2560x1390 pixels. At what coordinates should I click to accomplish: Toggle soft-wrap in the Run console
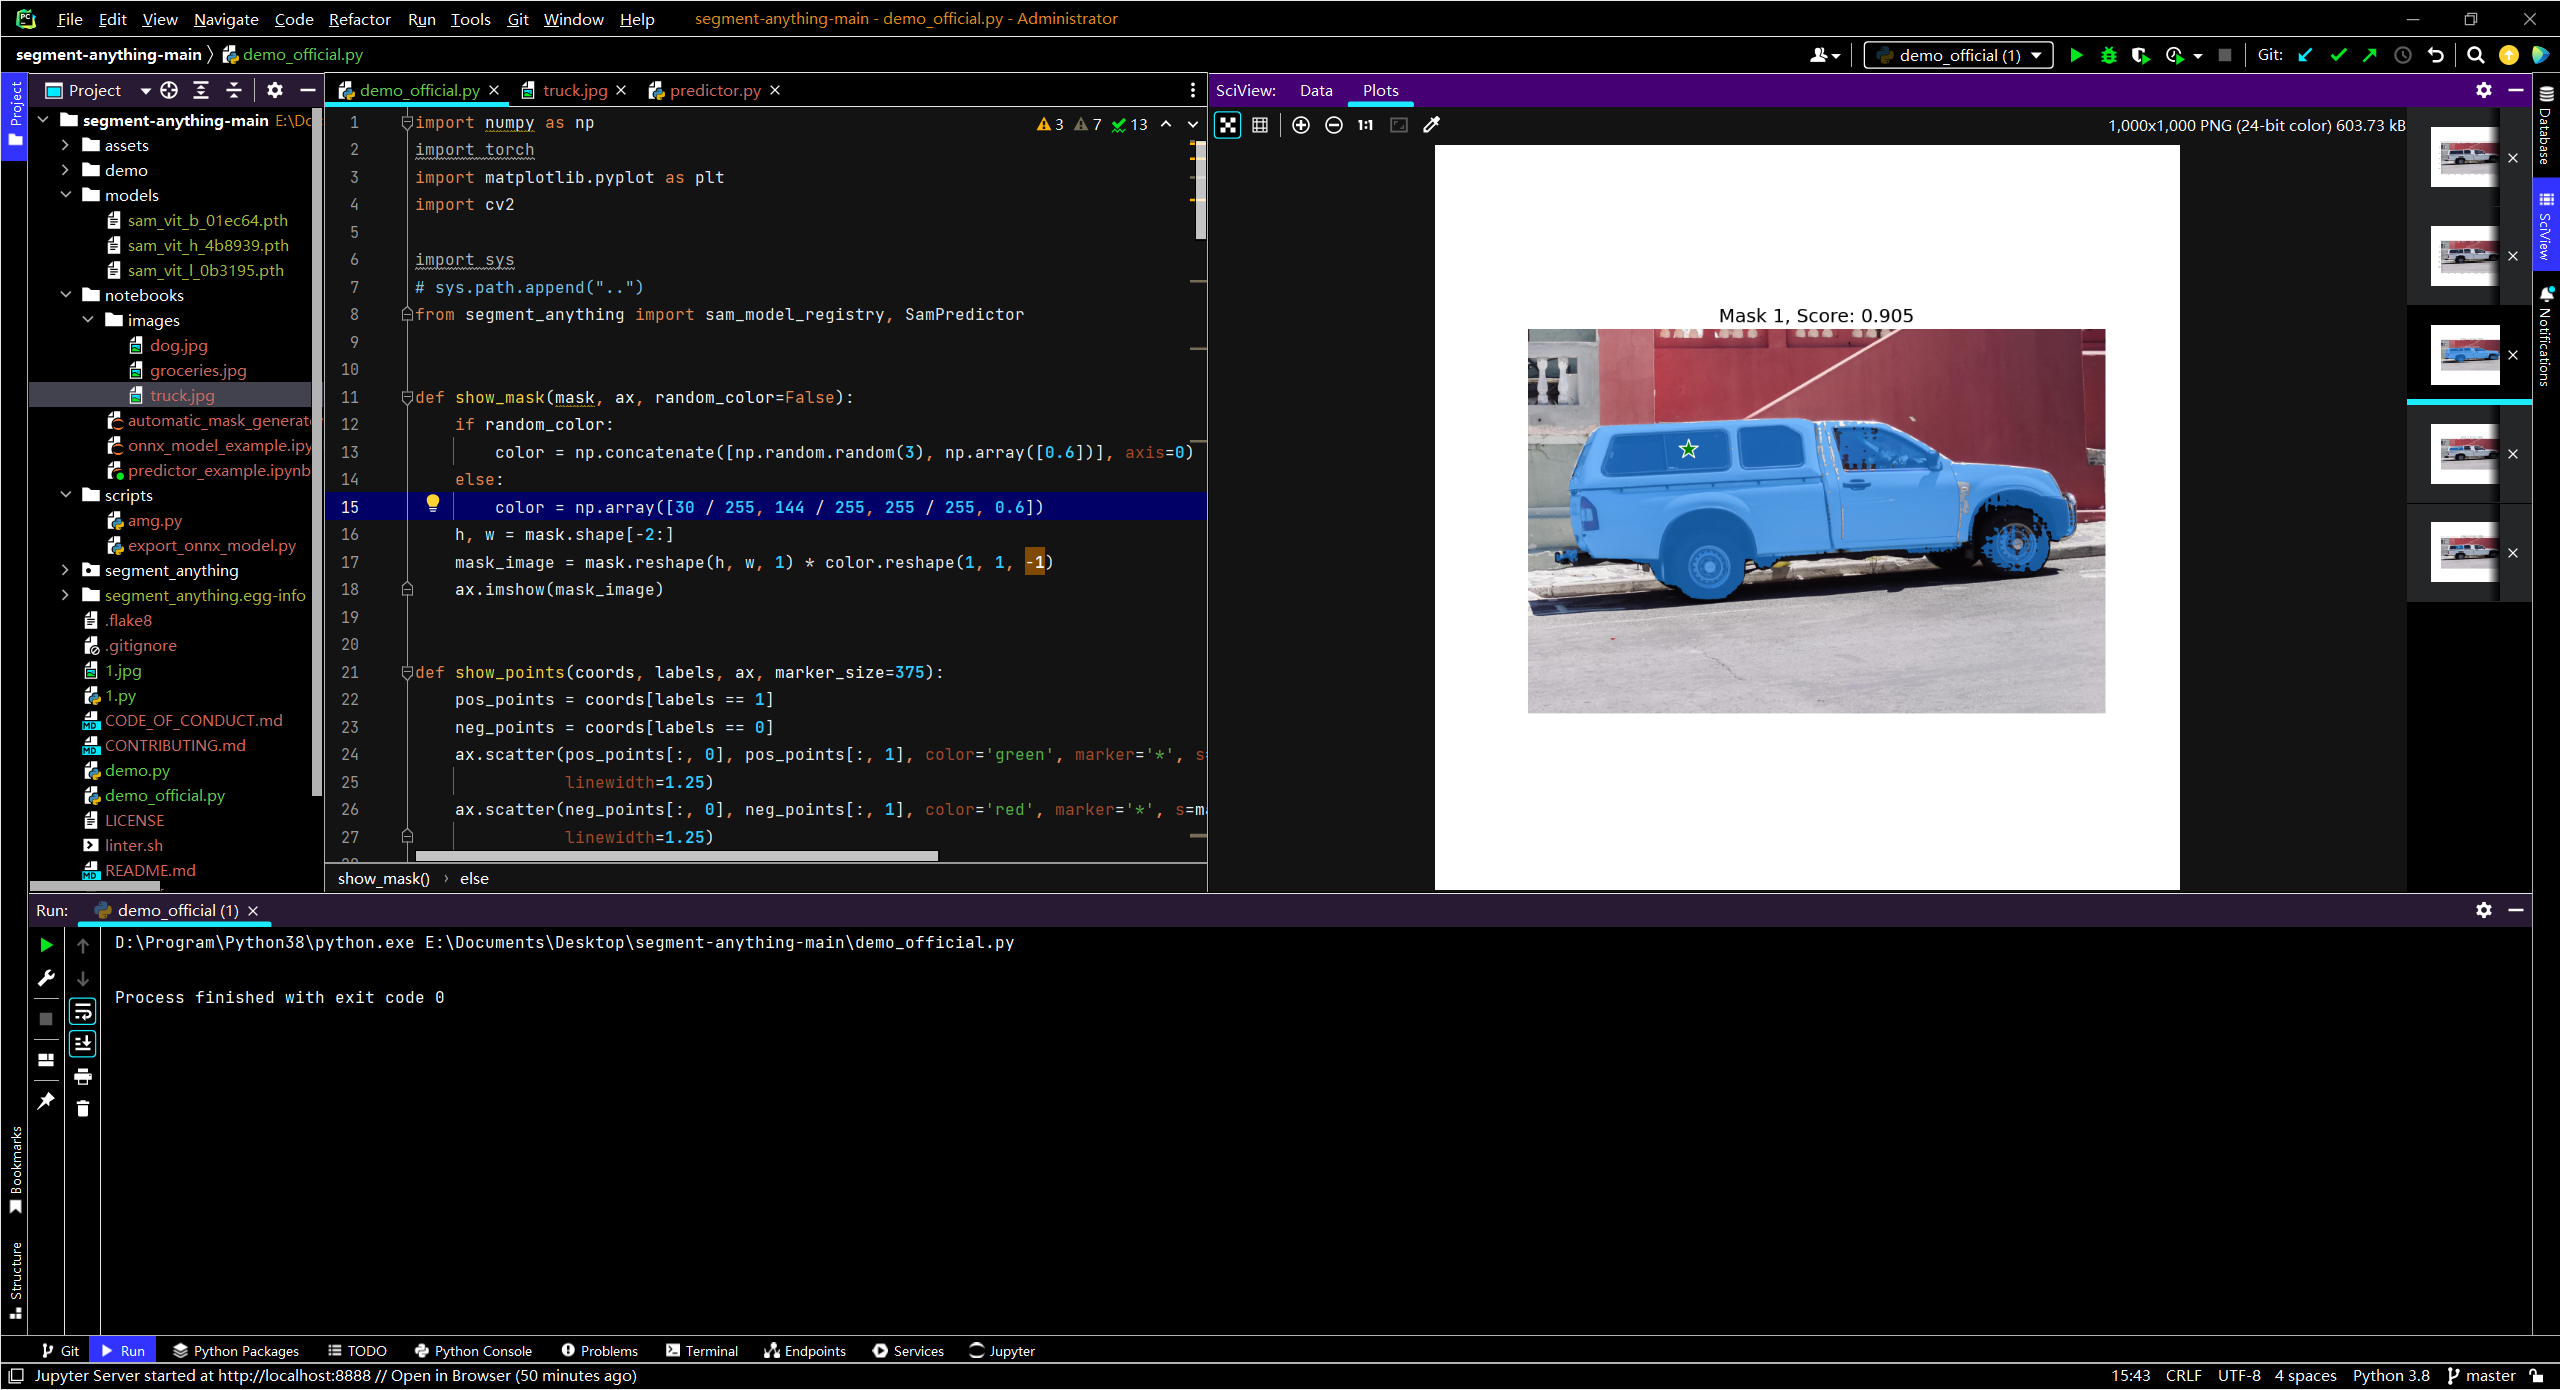pyautogui.click(x=83, y=1012)
